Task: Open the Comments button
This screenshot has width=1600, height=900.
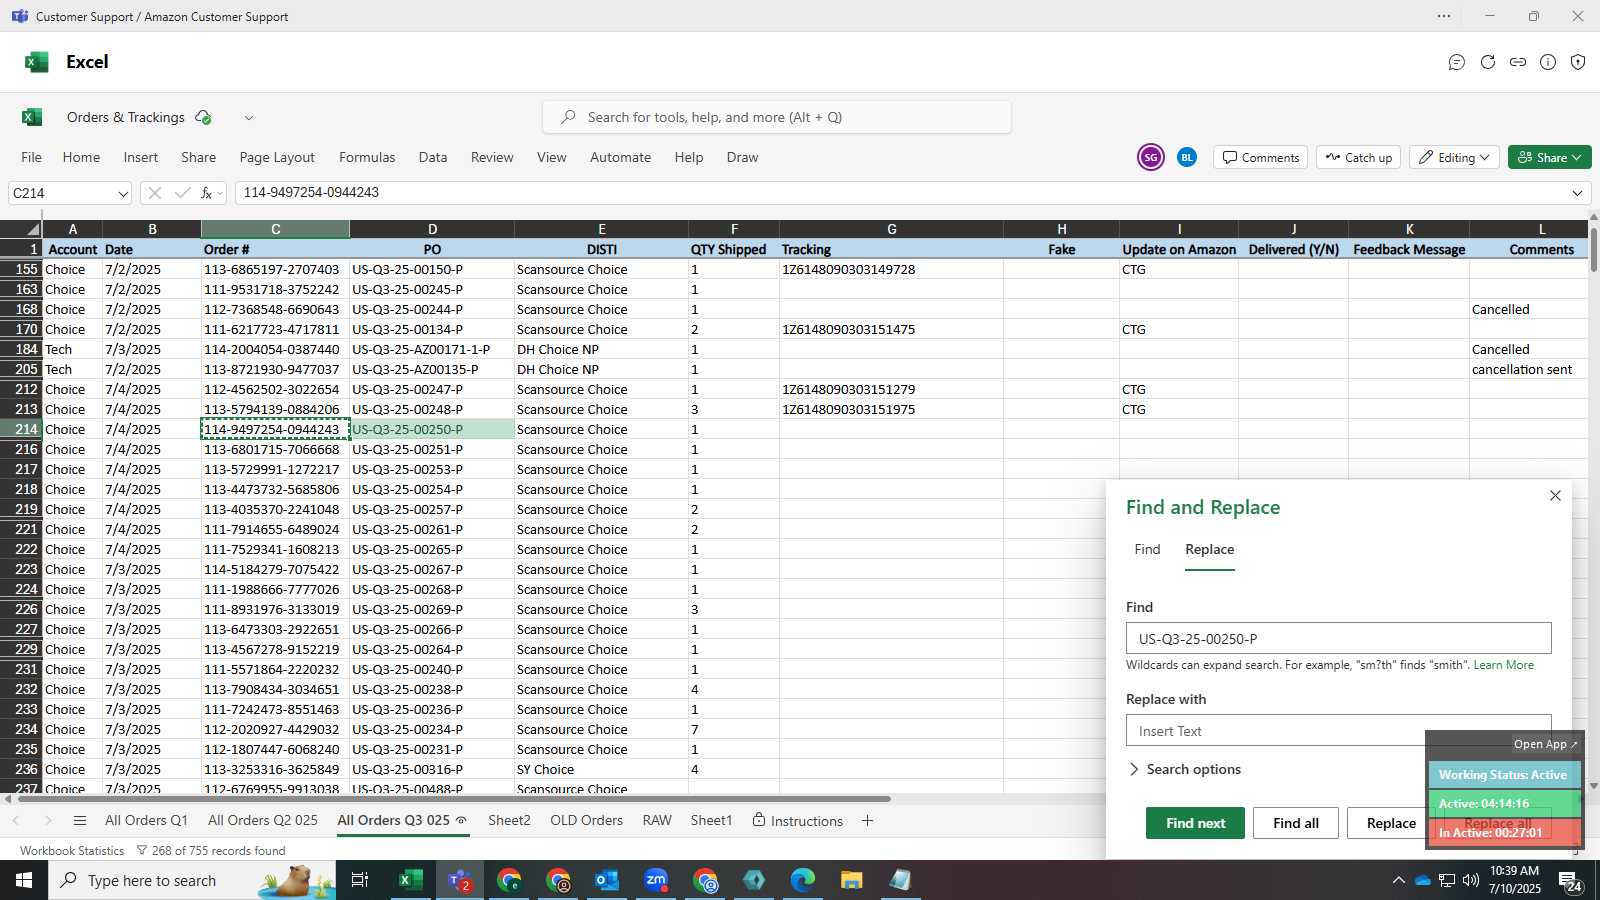Action: point(1261,157)
